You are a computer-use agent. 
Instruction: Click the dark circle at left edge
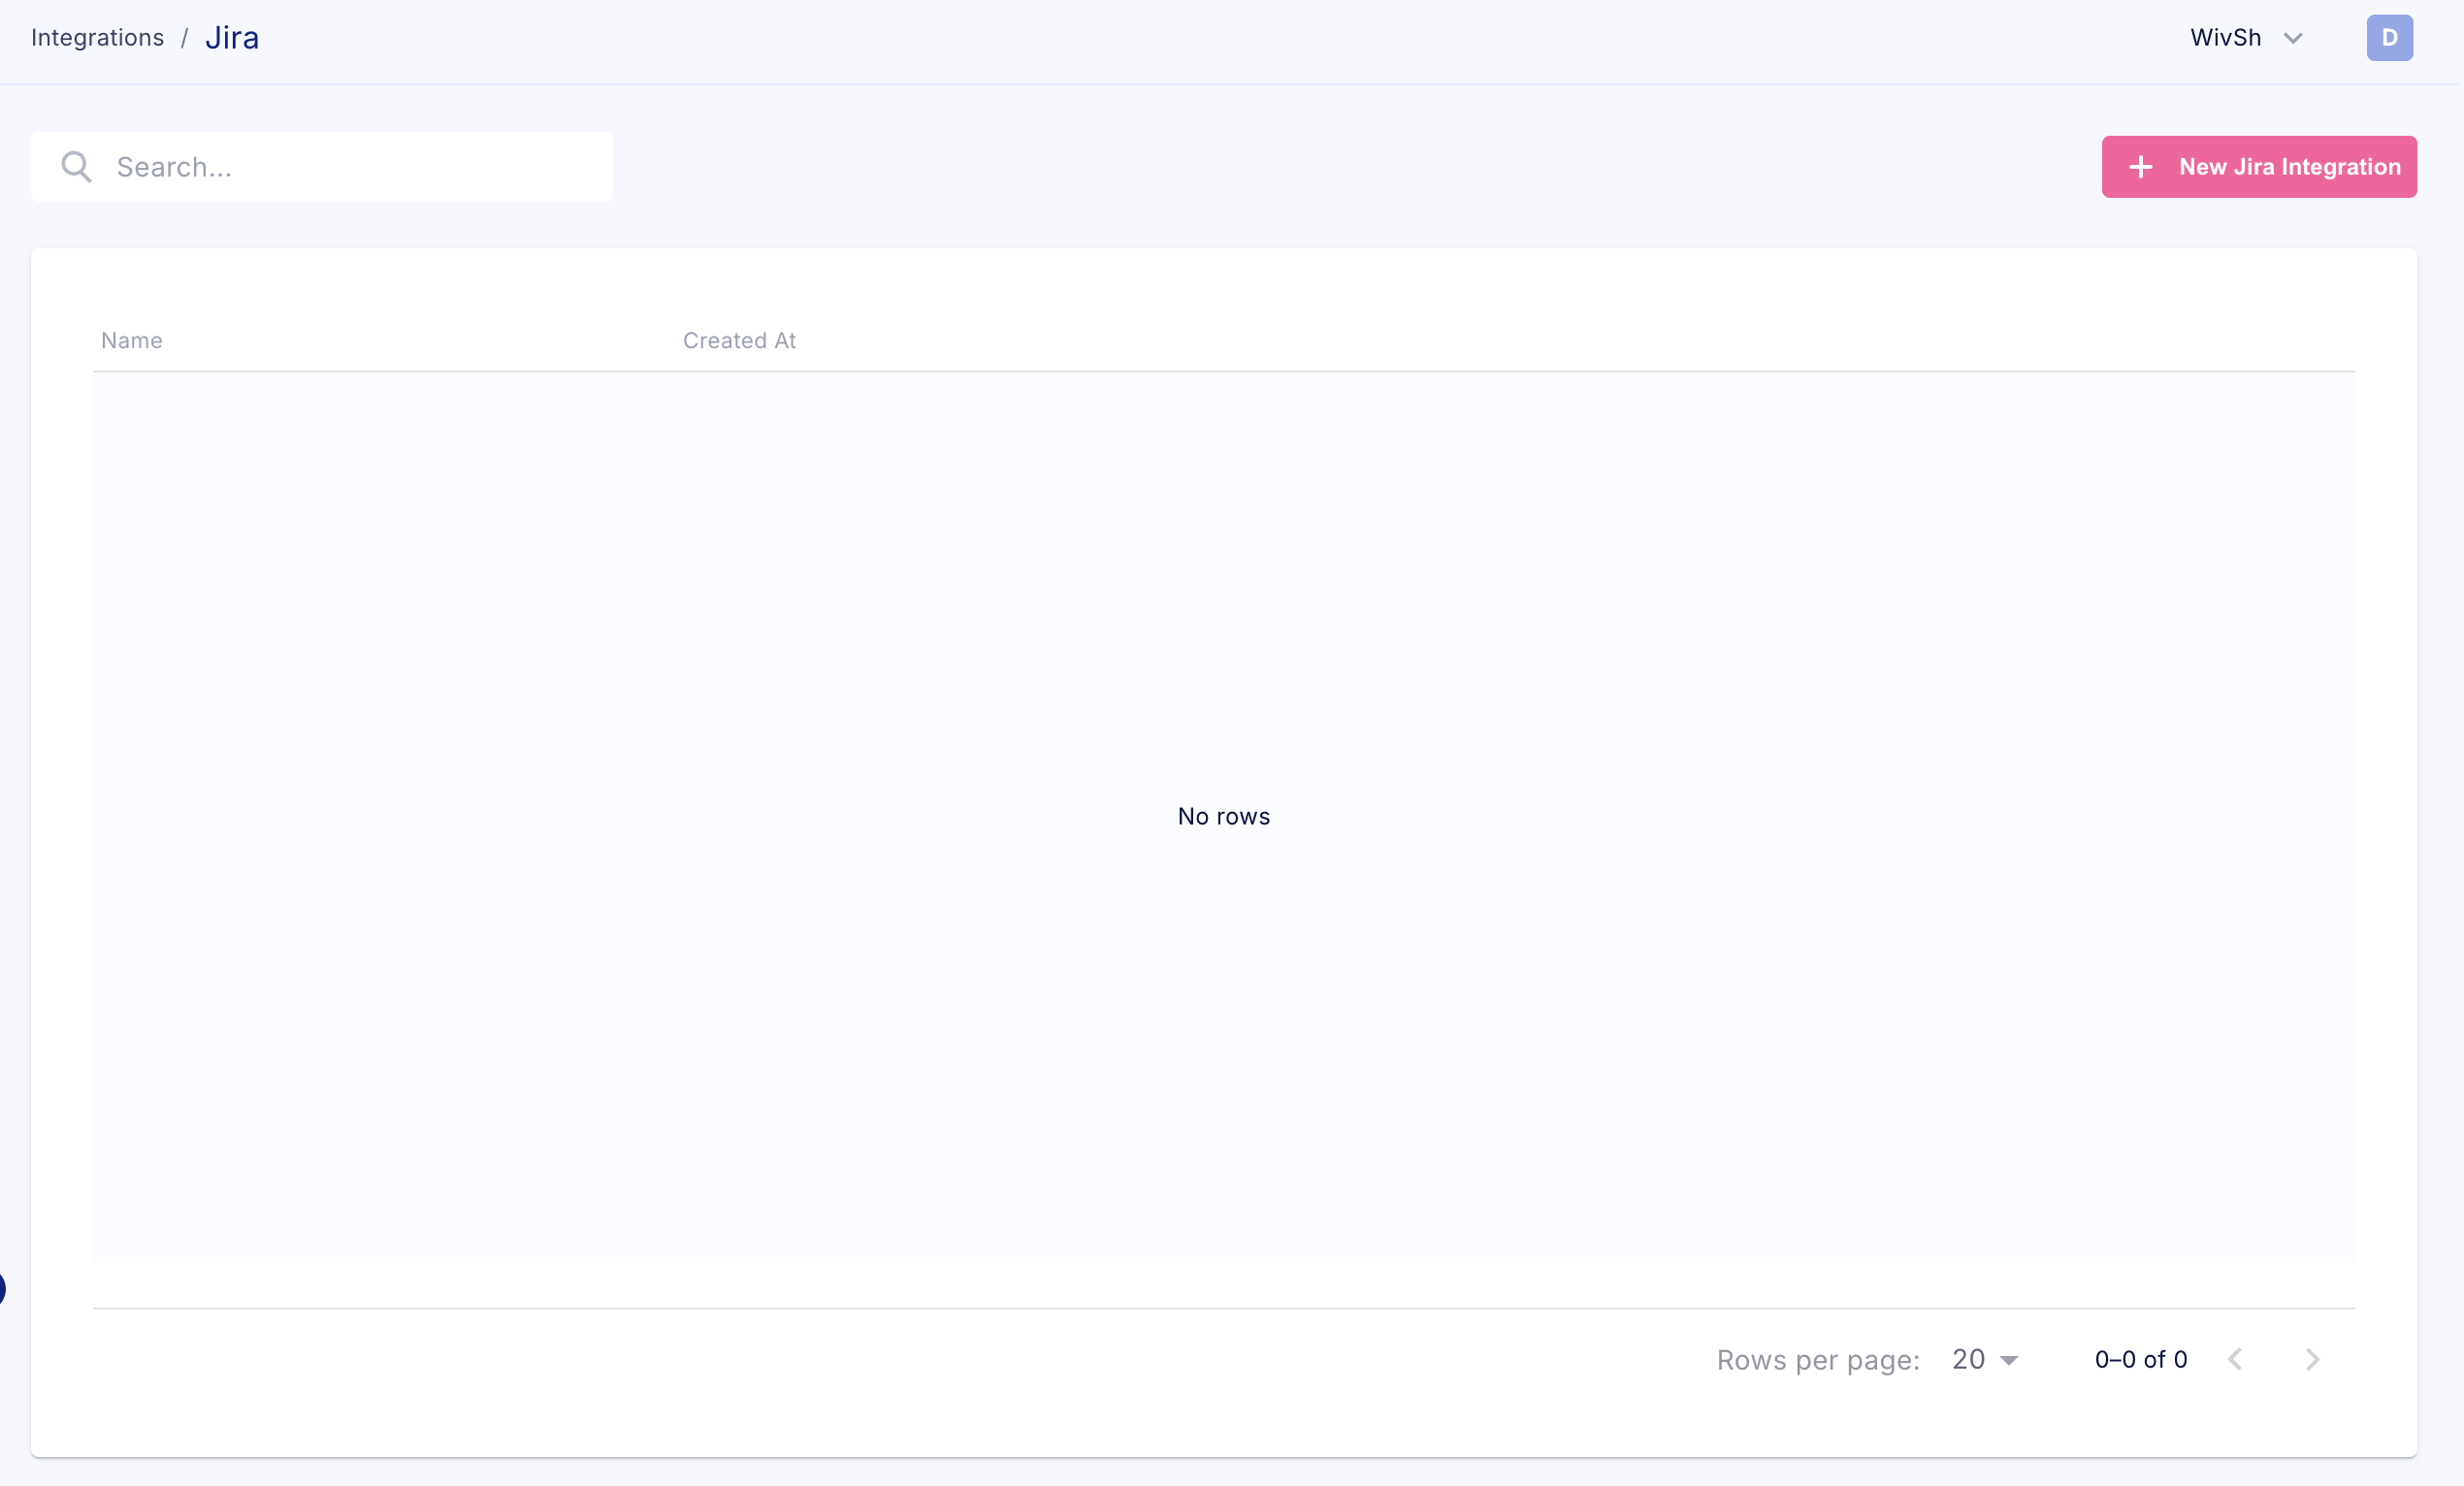click(x=2, y=1289)
